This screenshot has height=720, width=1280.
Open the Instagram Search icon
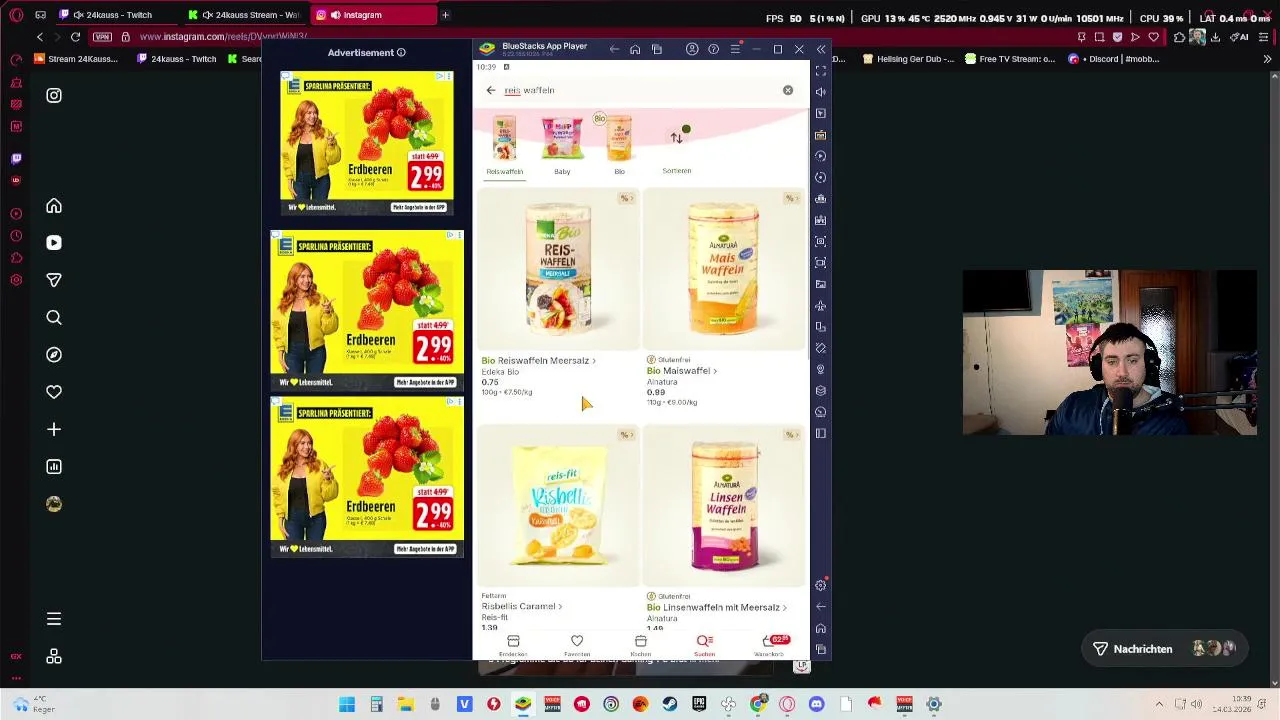(54, 318)
